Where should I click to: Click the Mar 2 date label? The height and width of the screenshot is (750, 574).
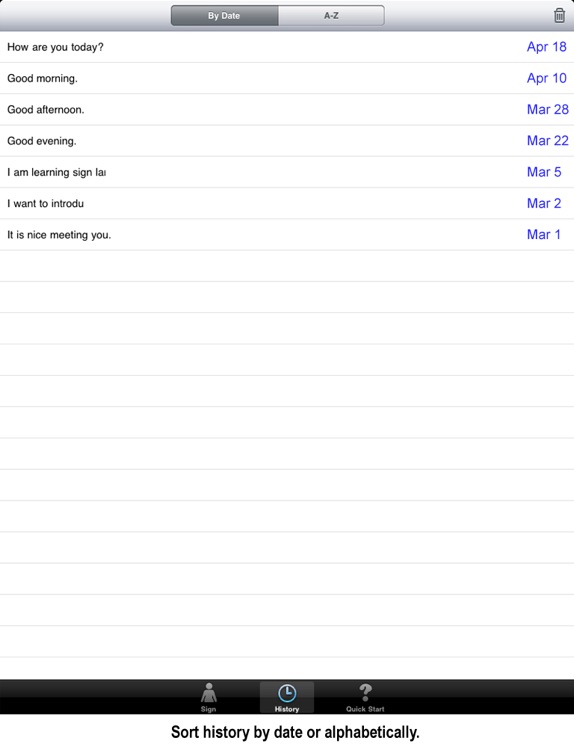[x=544, y=203]
